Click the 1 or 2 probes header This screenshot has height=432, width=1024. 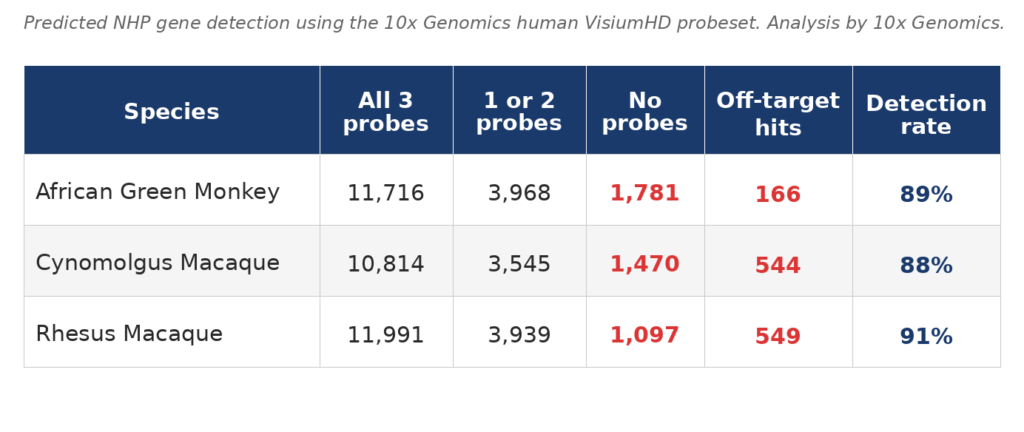(x=519, y=112)
